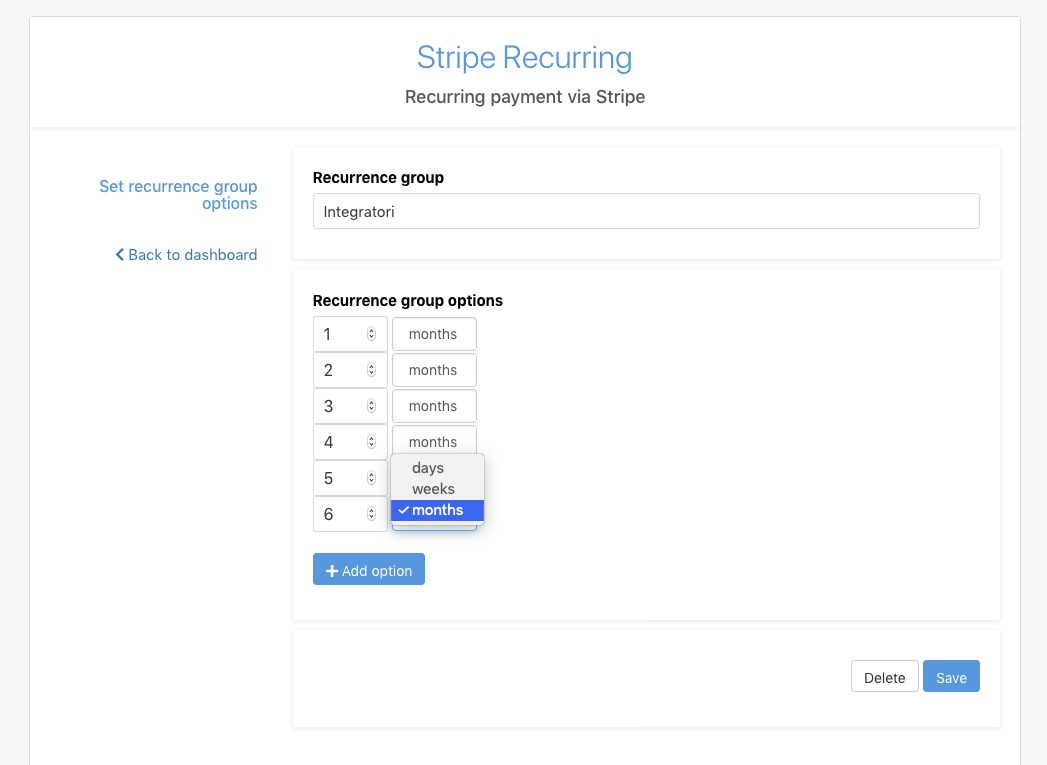Click the interval number field showing 6
The width and height of the screenshot is (1047, 765).
(350, 514)
